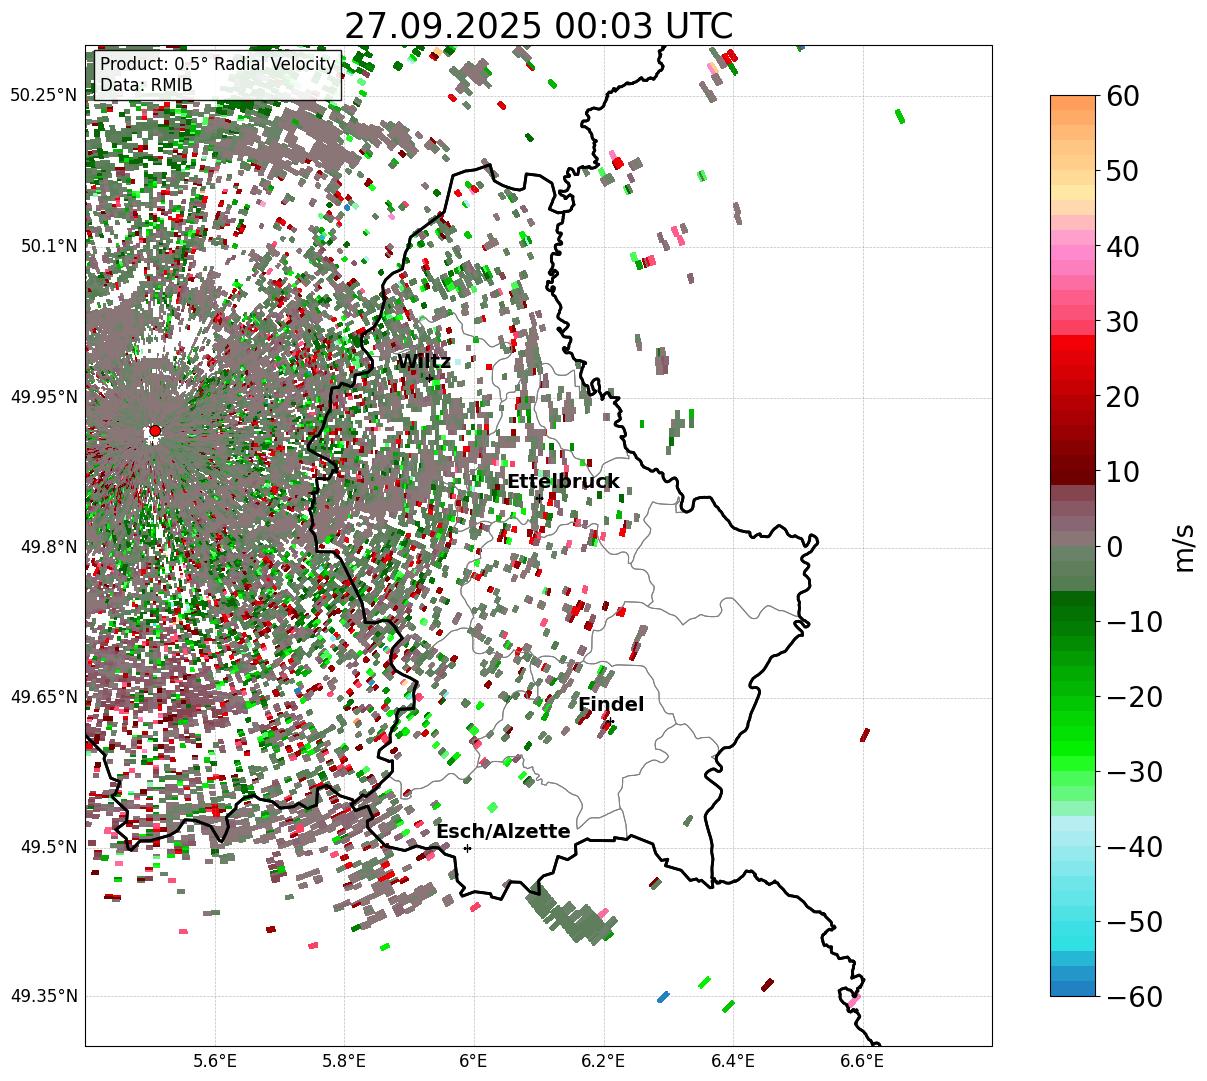Click the 6.2°E longitude tick label
Image resolution: width=1207 pixels, height=1081 pixels.
tap(604, 1061)
